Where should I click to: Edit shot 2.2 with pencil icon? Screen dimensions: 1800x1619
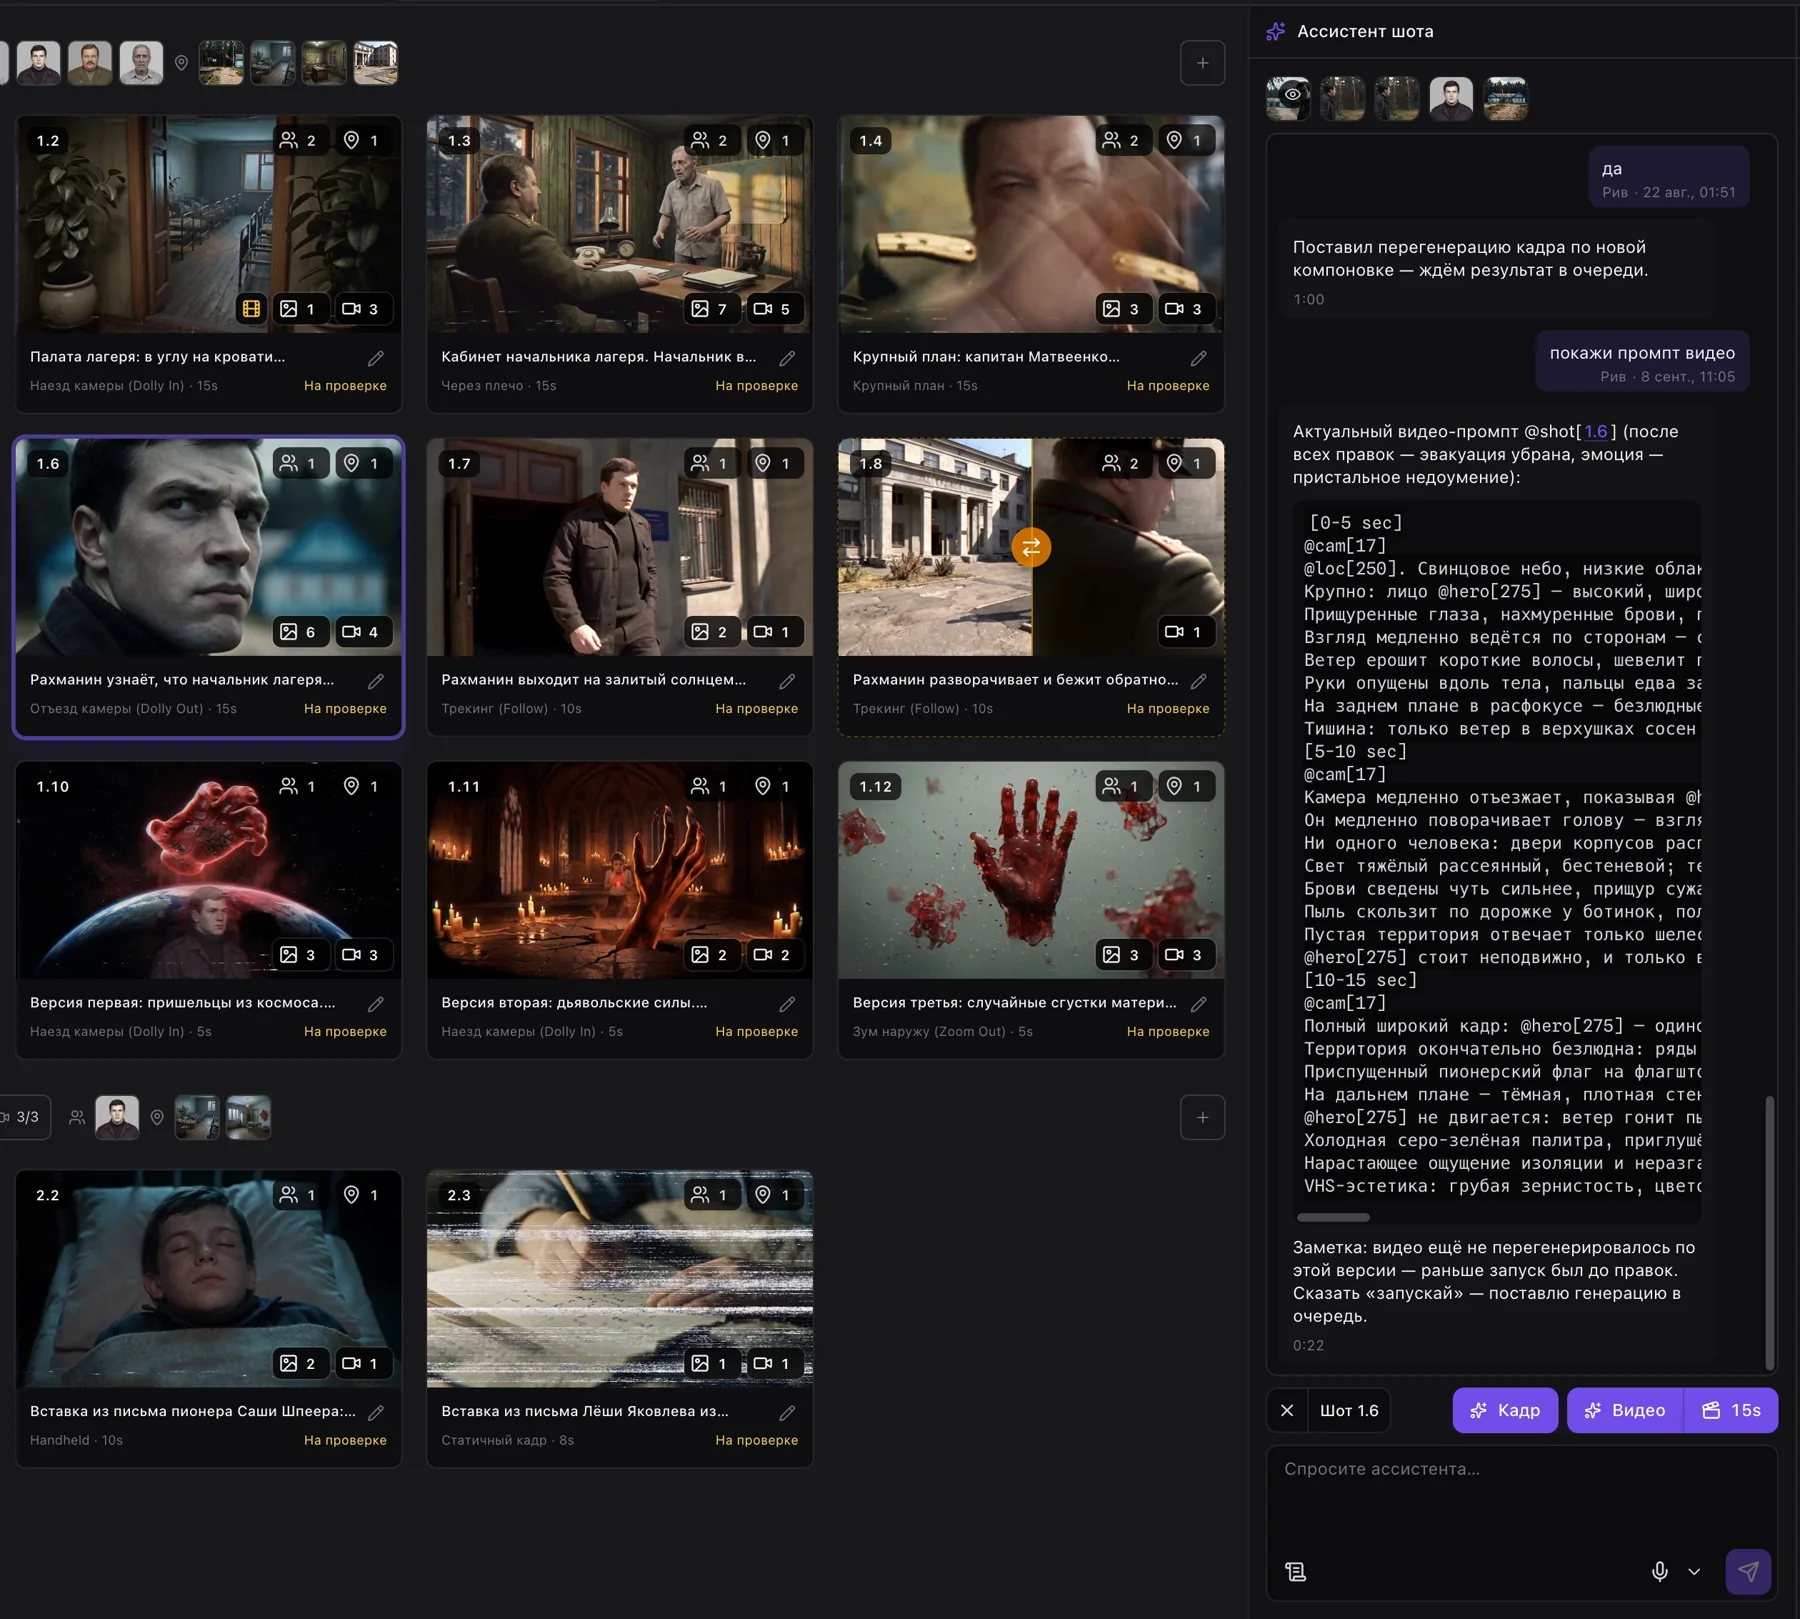point(376,1413)
